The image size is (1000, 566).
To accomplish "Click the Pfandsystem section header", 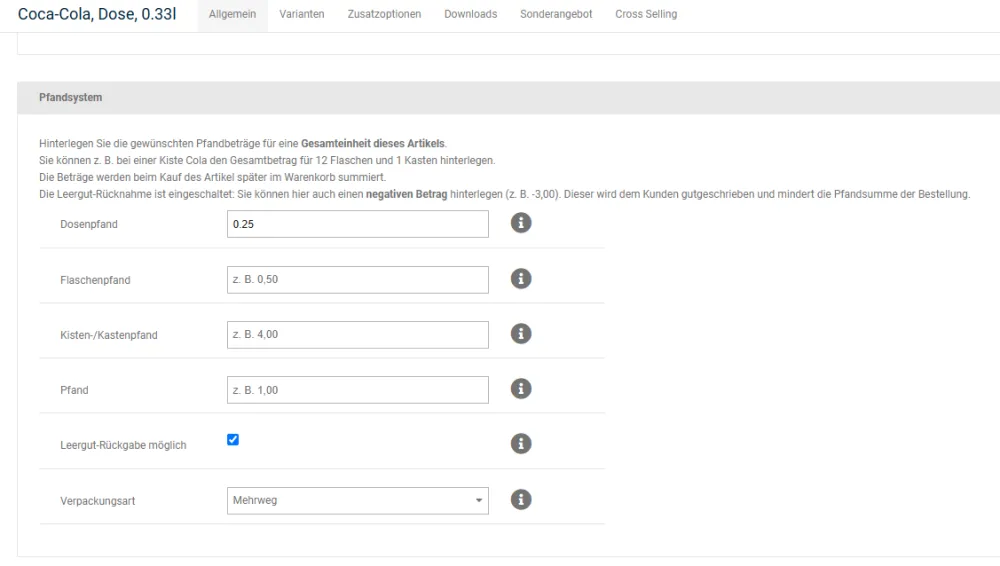I will click(x=508, y=98).
